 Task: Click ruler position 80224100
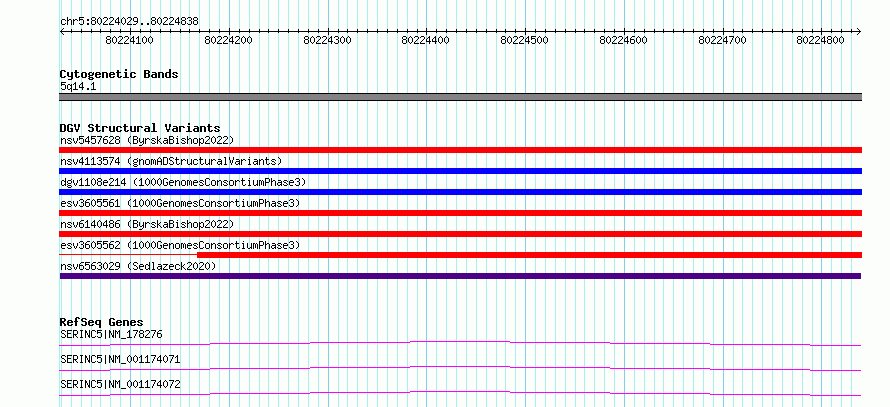129,40
